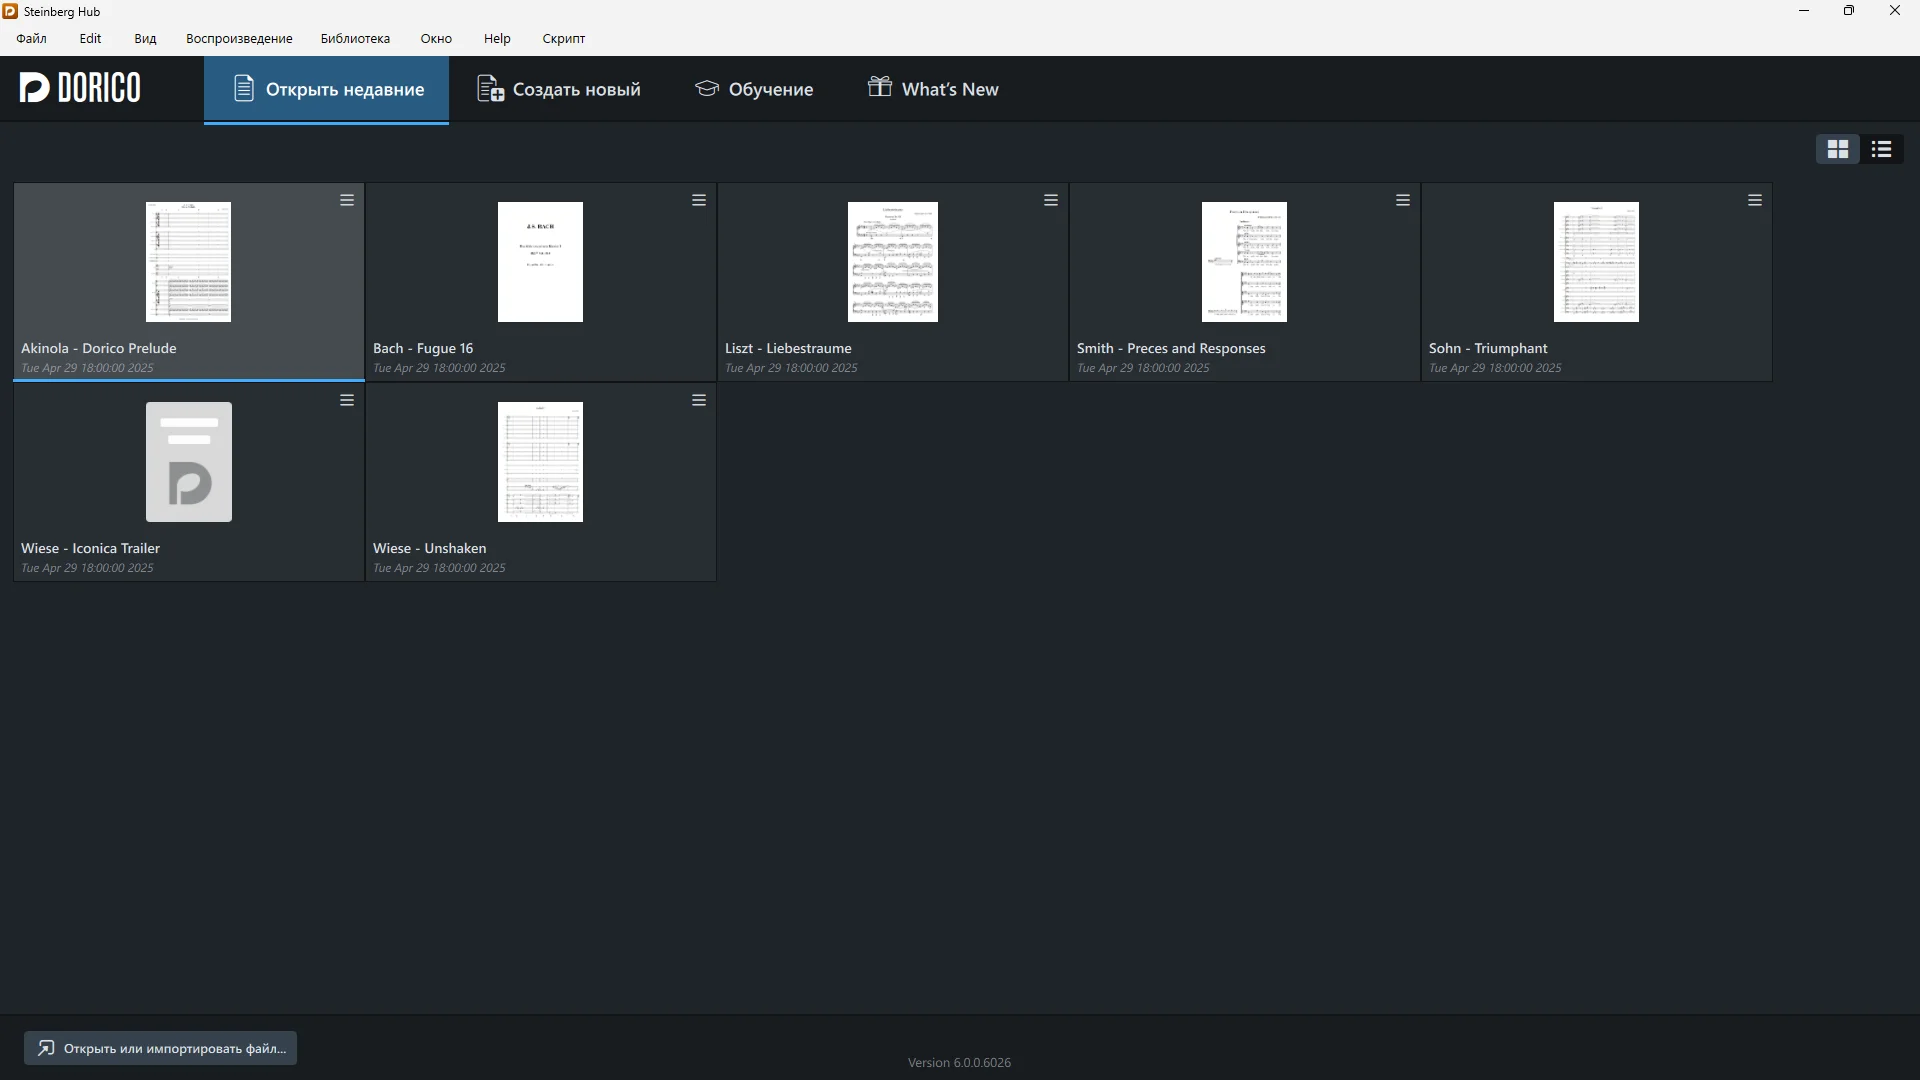Image resolution: width=1920 pixels, height=1080 pixels.
Task: Open the Библиотека menu
Action: coord(355,38)
